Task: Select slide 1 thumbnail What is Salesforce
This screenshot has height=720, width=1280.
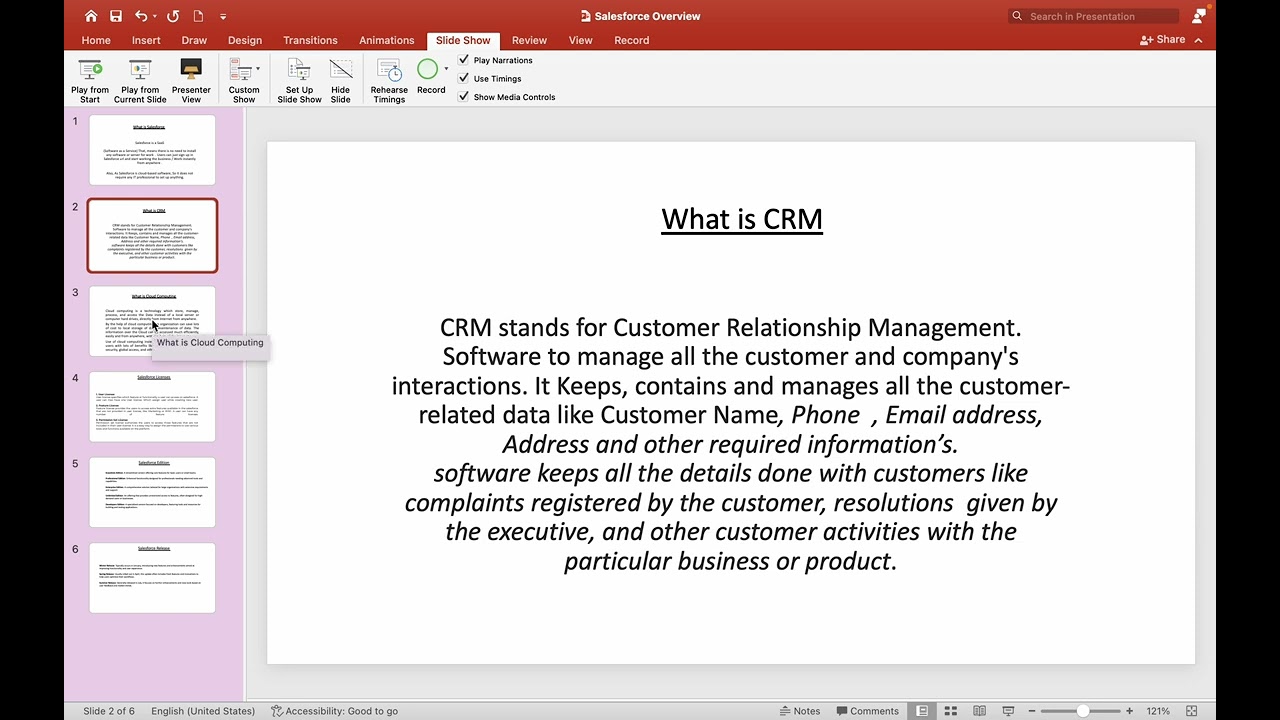Action: (152, 150)
